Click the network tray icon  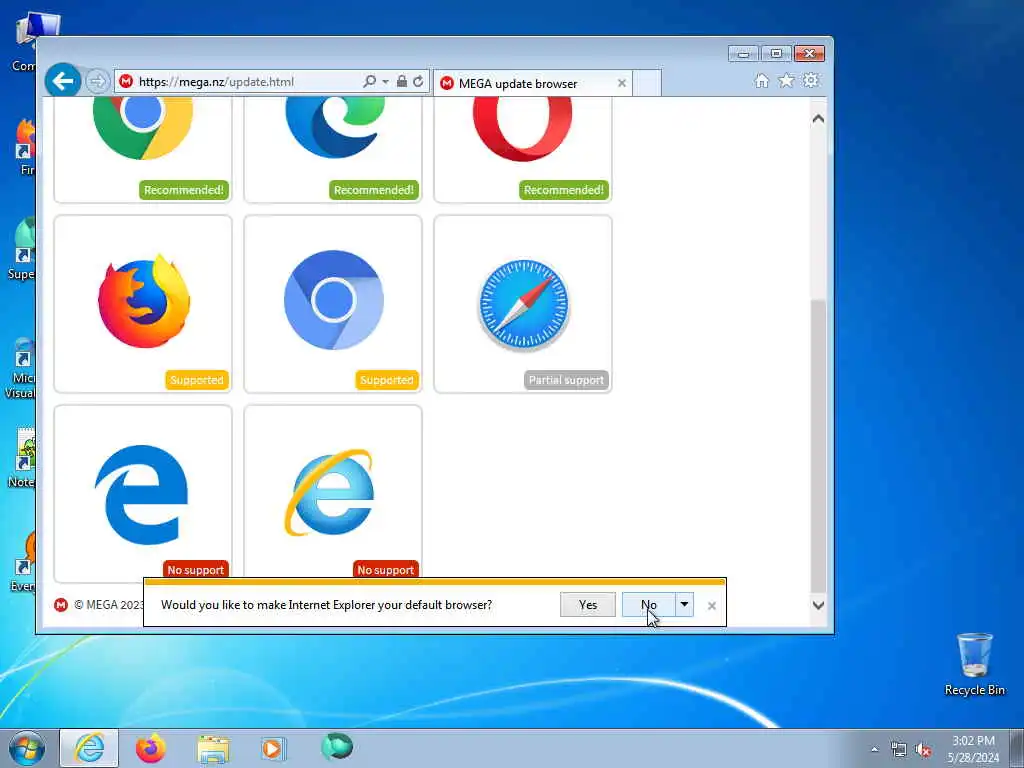[899, 749]
